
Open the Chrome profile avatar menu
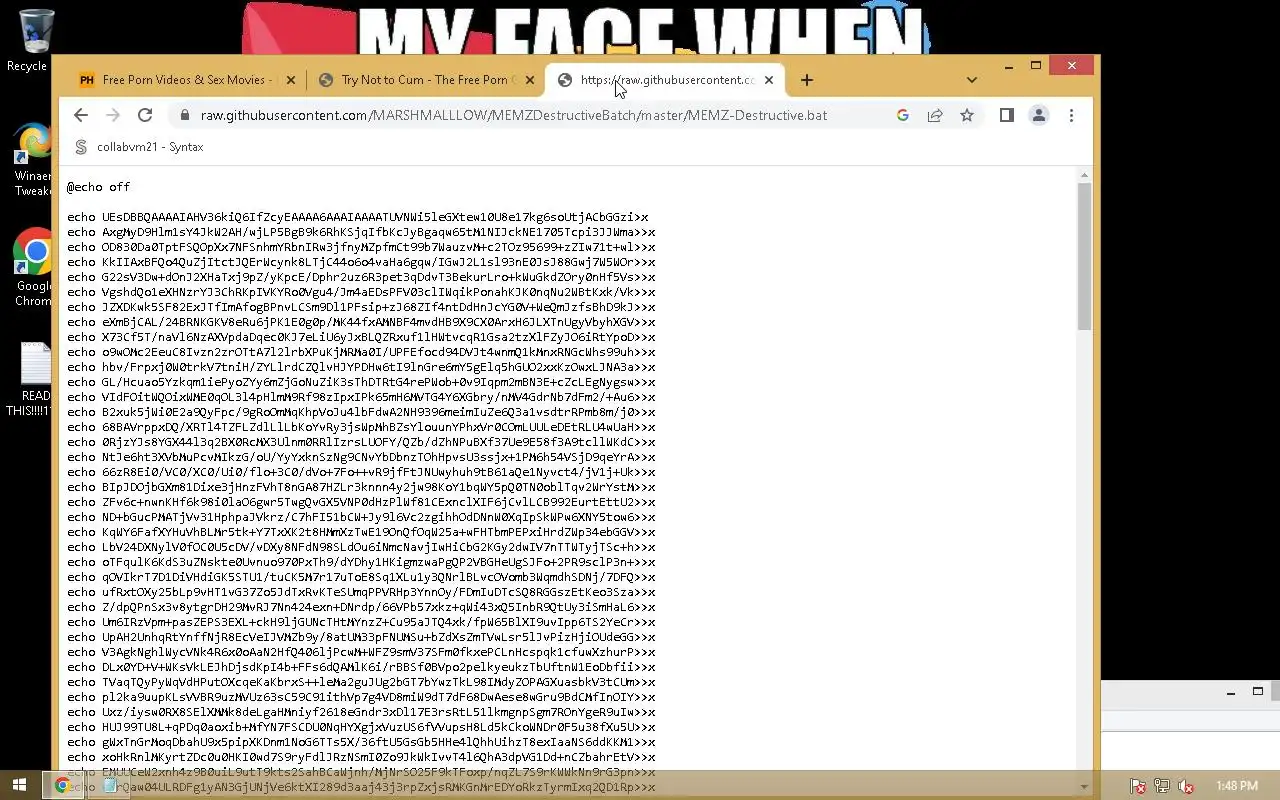click(1039, 115)
